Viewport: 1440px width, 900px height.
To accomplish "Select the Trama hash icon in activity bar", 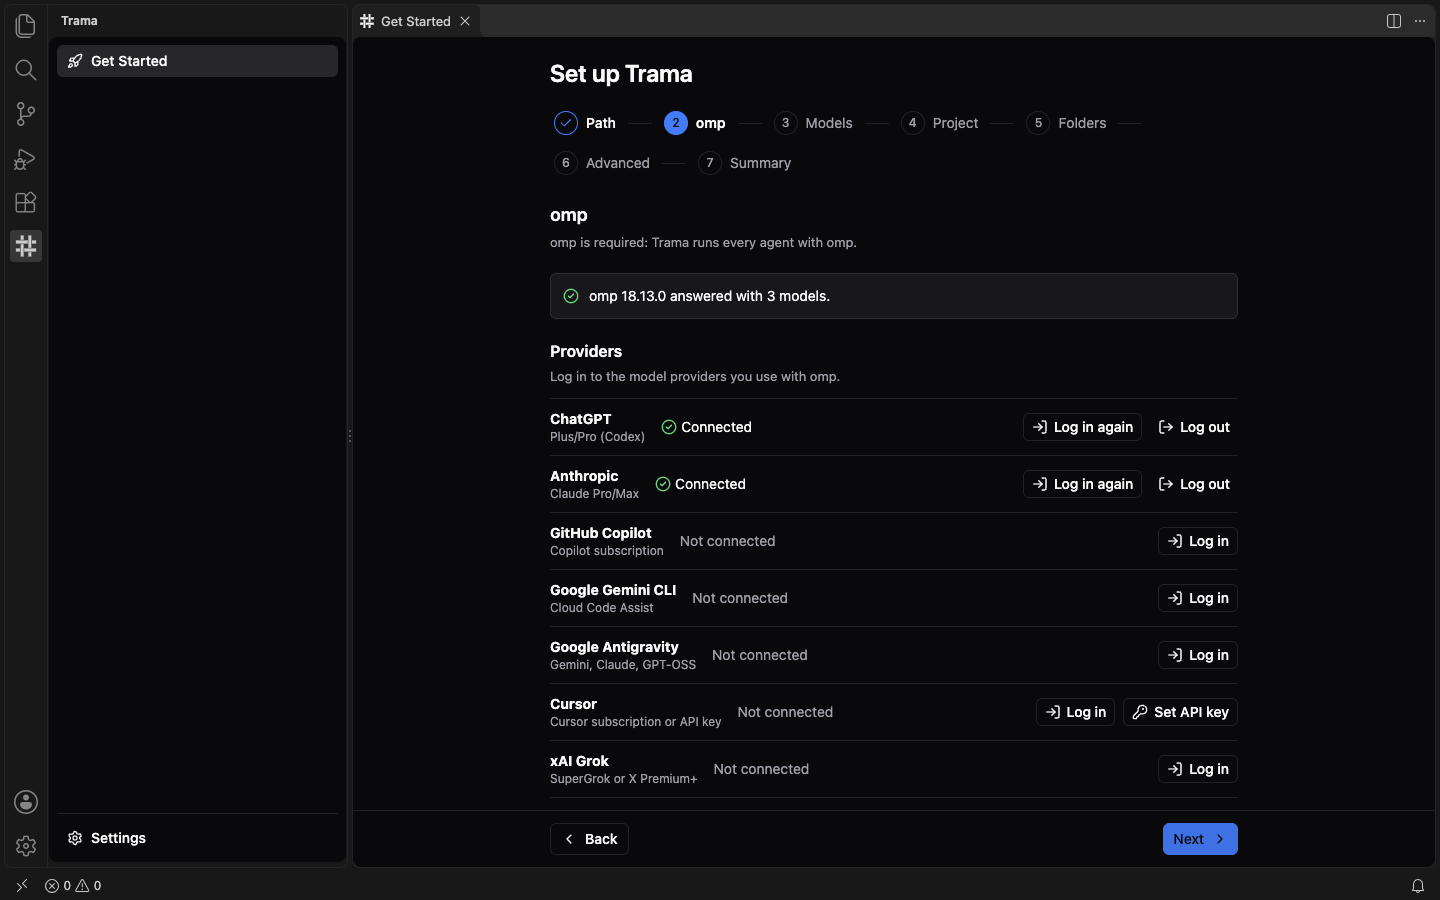I will 26,246.
